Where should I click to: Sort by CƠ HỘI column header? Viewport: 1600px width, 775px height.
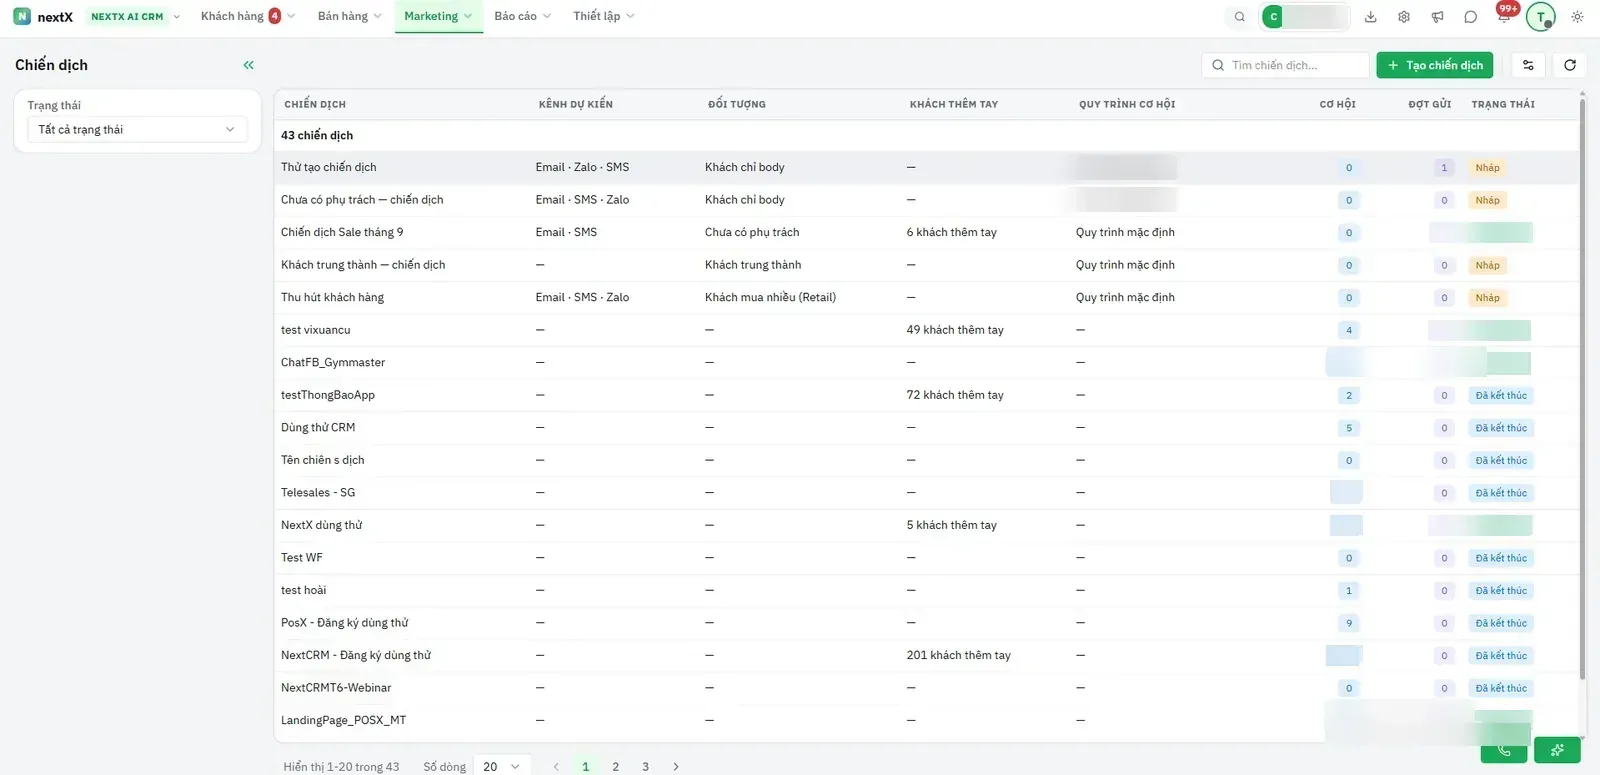point(1337,104)
